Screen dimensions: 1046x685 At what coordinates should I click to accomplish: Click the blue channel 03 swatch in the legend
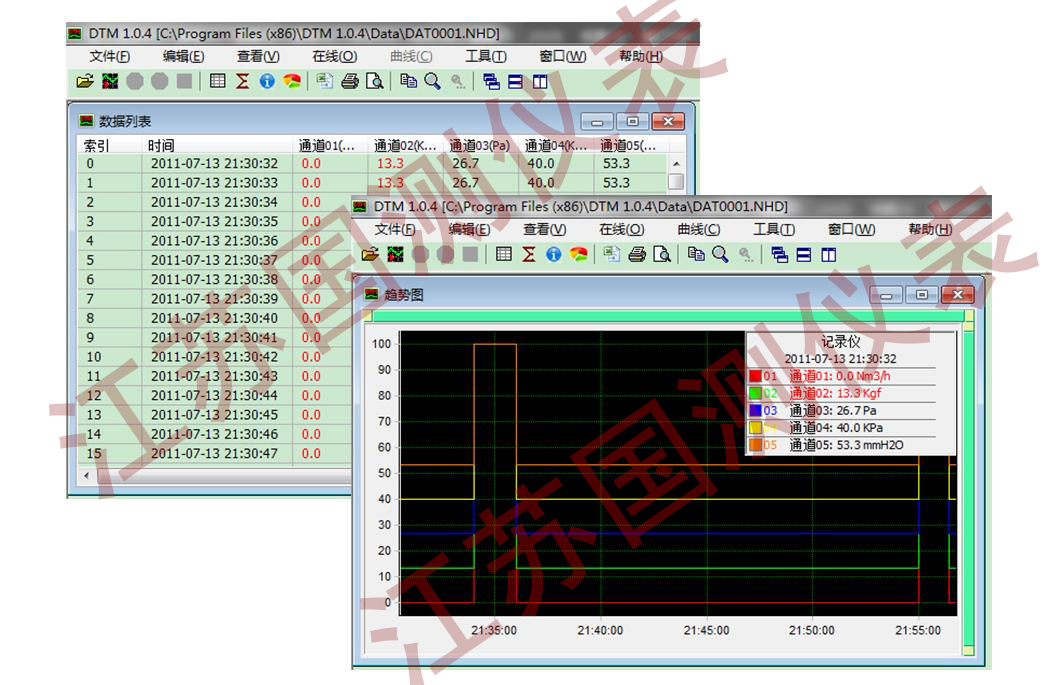[x=755, y=411]
